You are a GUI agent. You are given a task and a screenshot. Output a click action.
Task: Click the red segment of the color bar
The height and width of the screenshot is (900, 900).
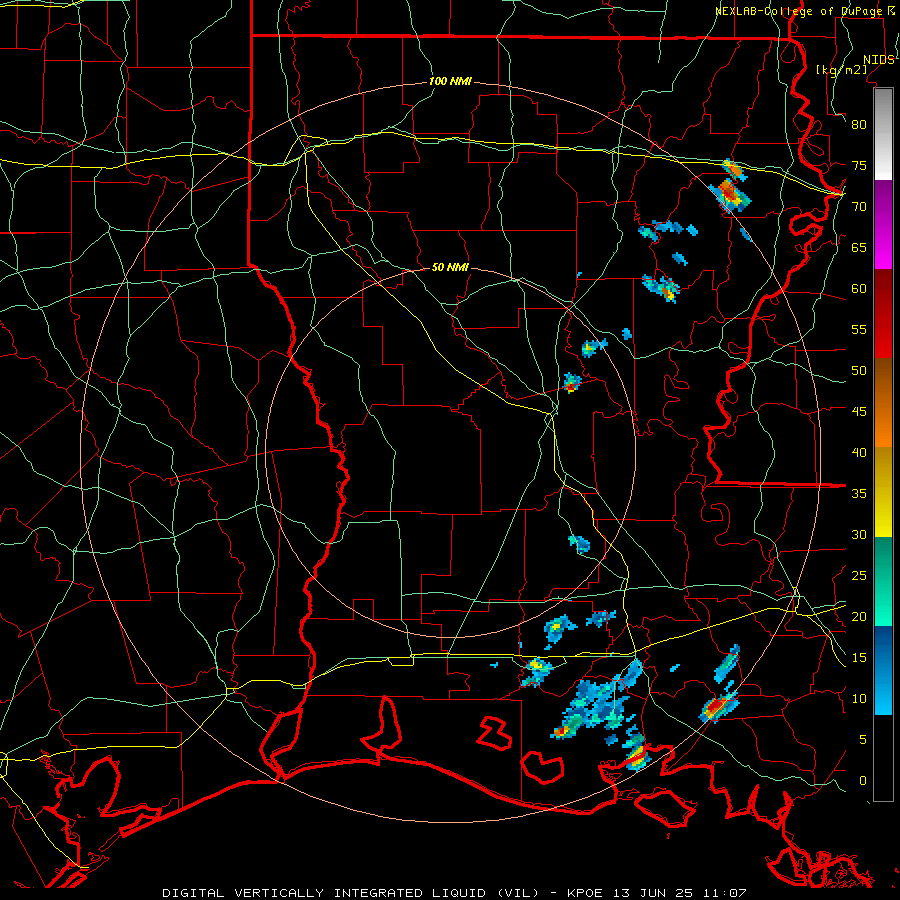click(x=883, y=314)
